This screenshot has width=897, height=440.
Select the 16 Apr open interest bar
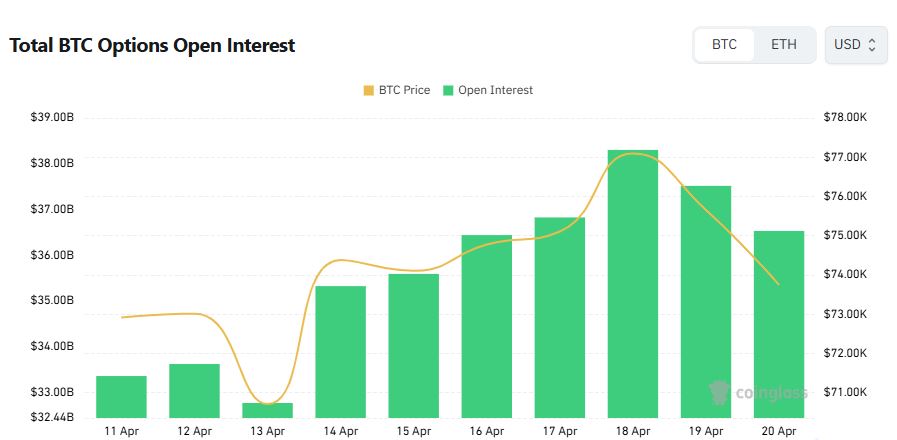pyautogui.click(x=487, y=326)
